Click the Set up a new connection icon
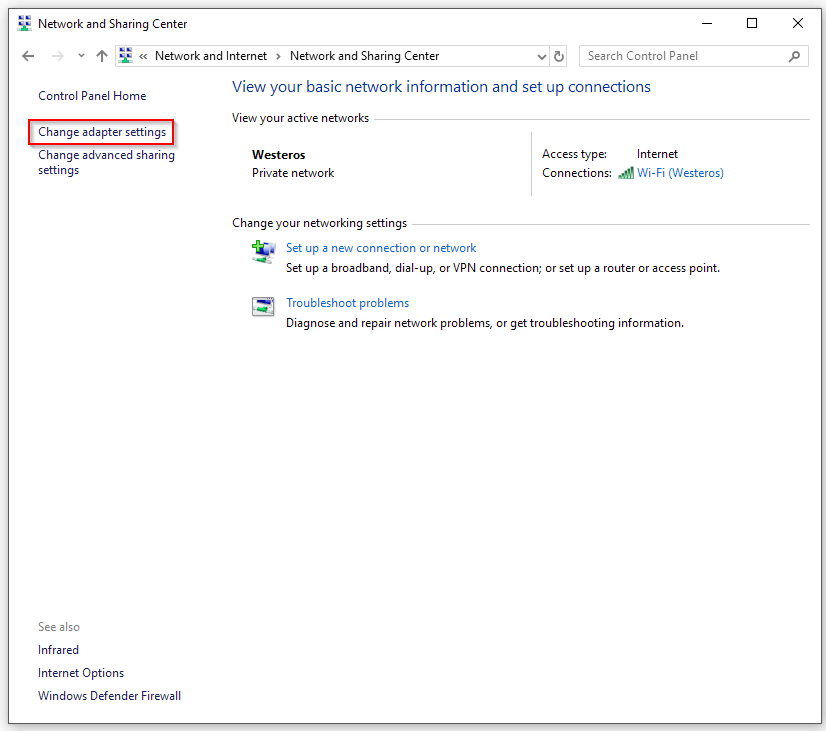Screen dimensions: 826x731 tap(263, 252)
